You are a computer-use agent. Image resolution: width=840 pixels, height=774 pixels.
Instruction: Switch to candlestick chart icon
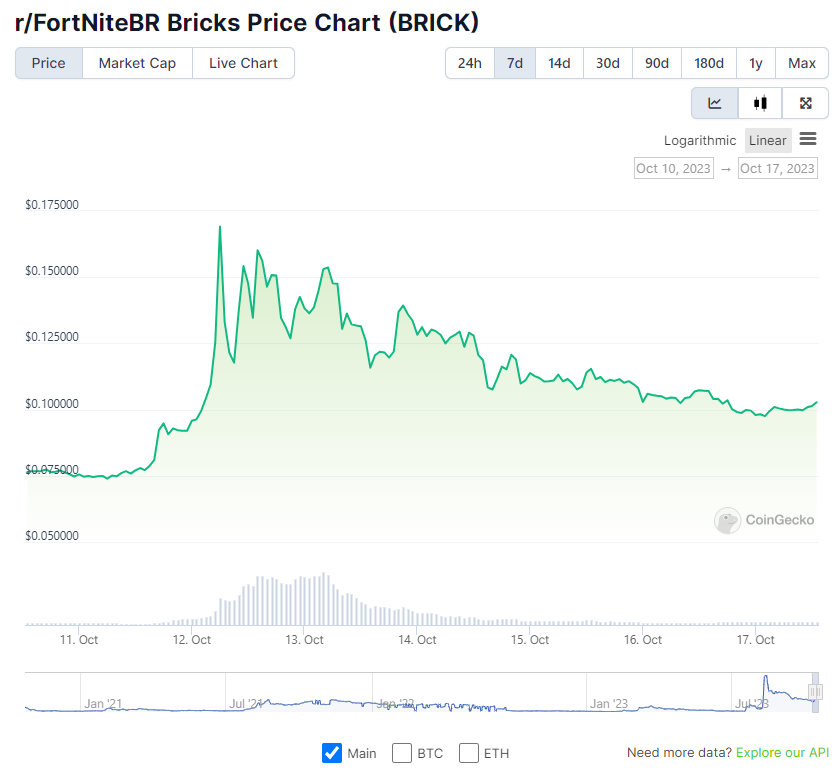760,102
